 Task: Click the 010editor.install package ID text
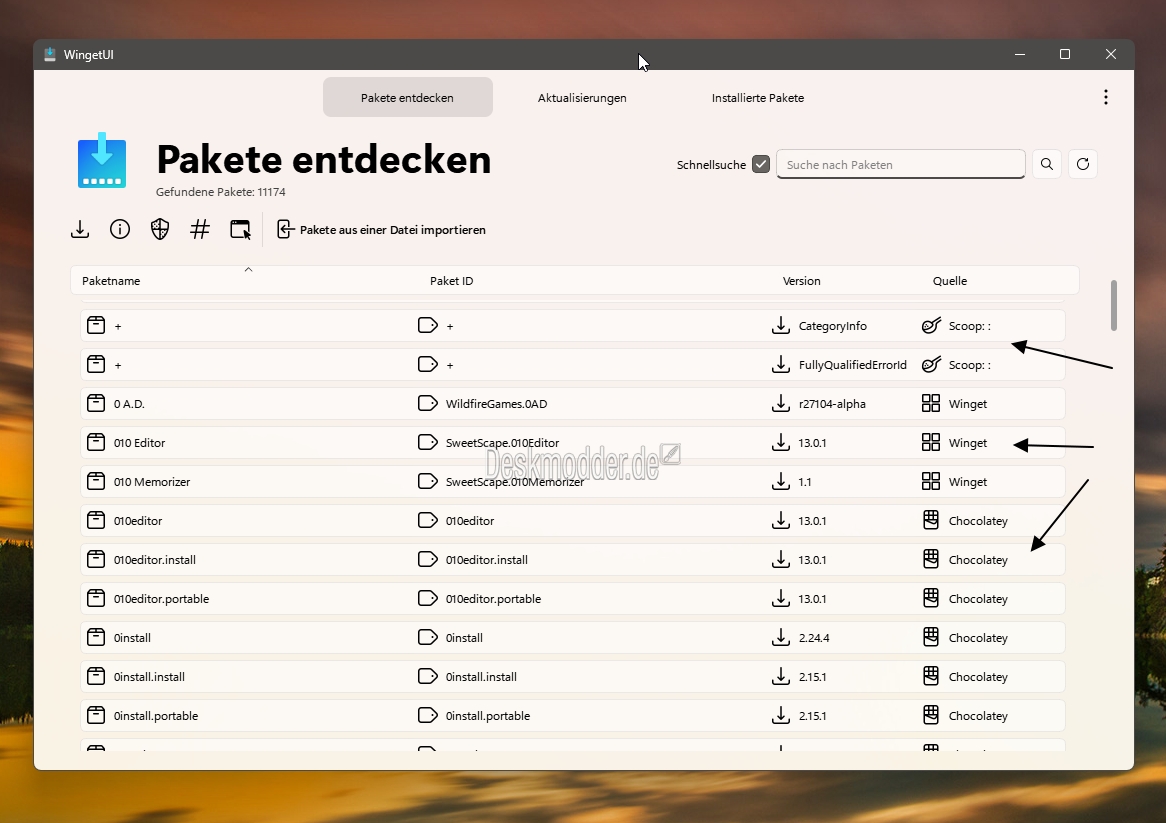point(486,560)
